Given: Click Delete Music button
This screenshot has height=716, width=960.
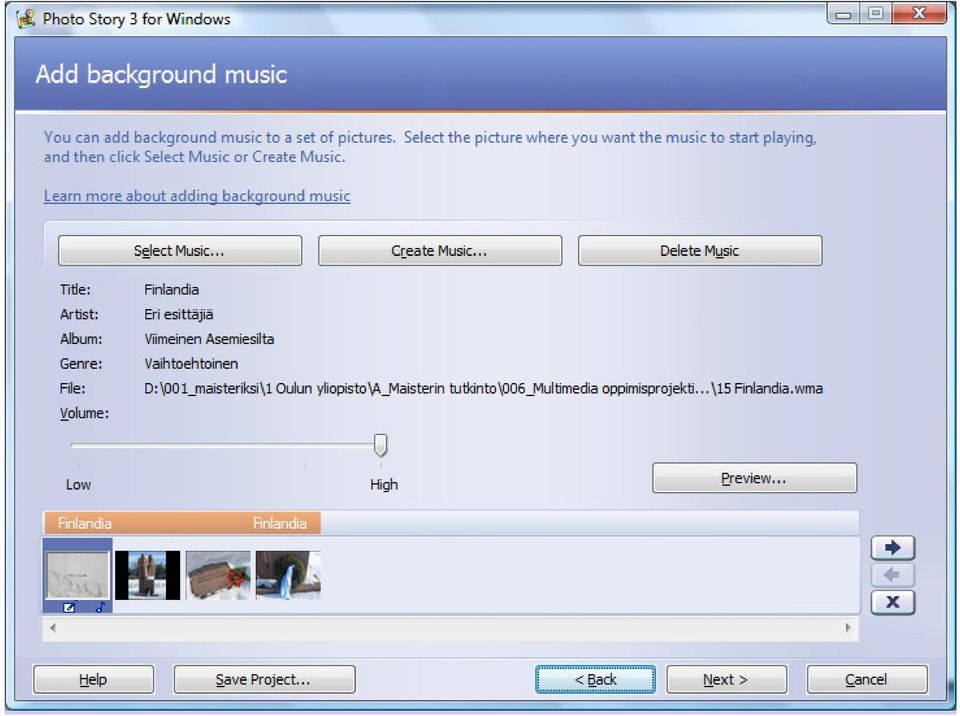Looking at the screenshot, I should tap(700, 251).
